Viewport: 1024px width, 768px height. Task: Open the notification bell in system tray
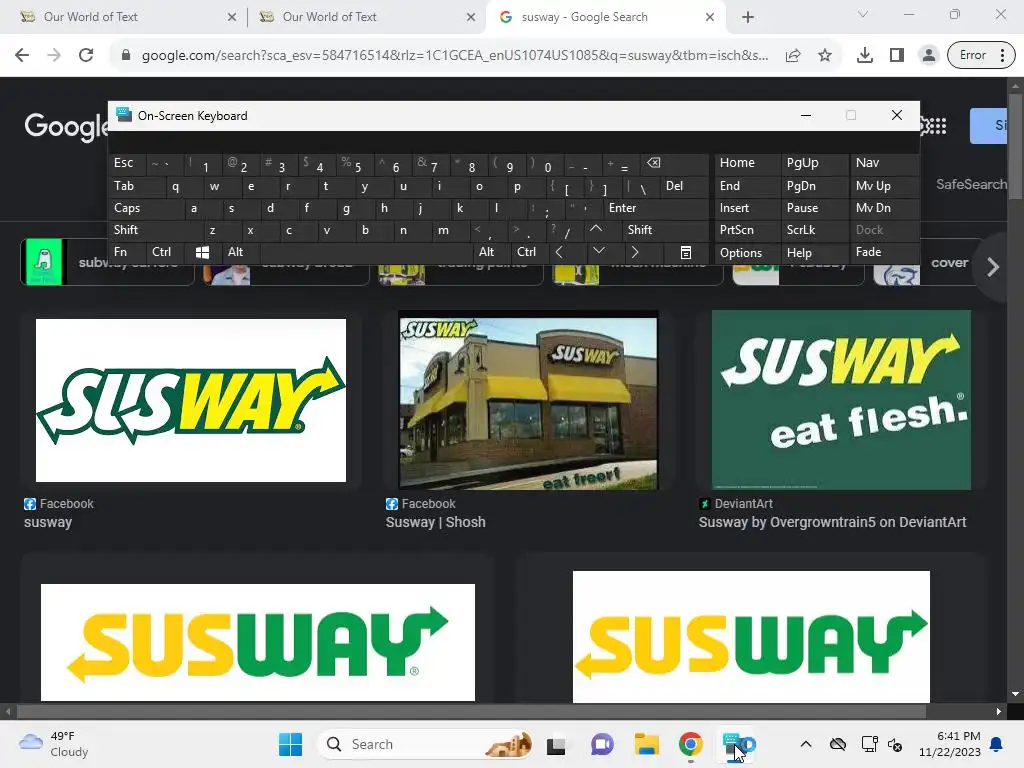click(997, 744)
